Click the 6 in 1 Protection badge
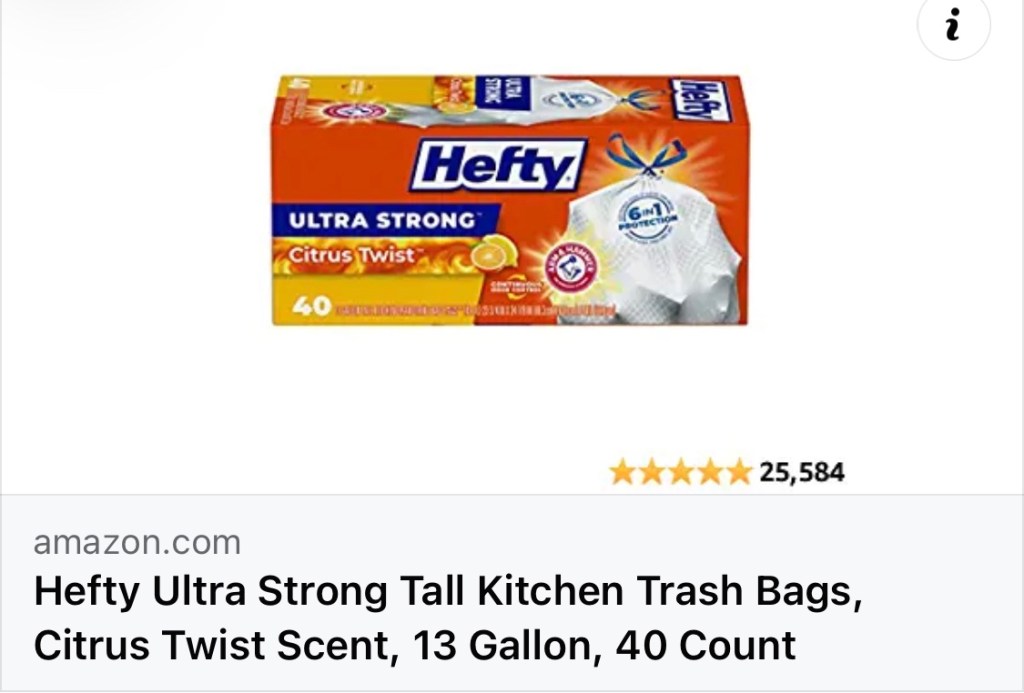The height and width of the screenshot is (693, 1024). [x=648, y=217]
